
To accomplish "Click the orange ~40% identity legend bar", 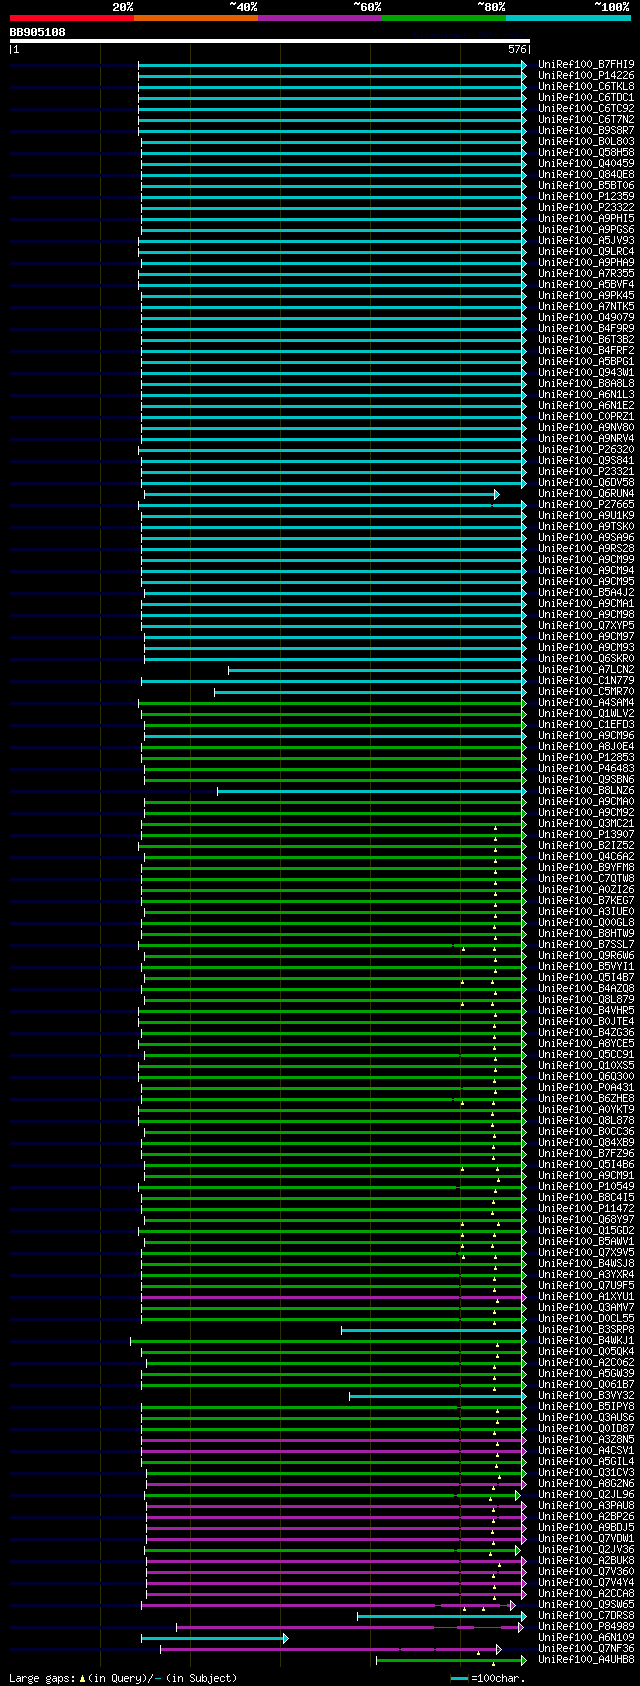I will (x=196, y=18).
